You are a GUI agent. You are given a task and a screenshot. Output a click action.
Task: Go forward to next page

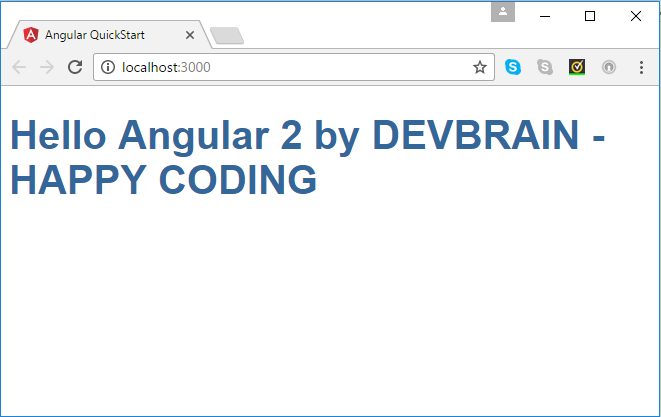[x=47, y=67]
